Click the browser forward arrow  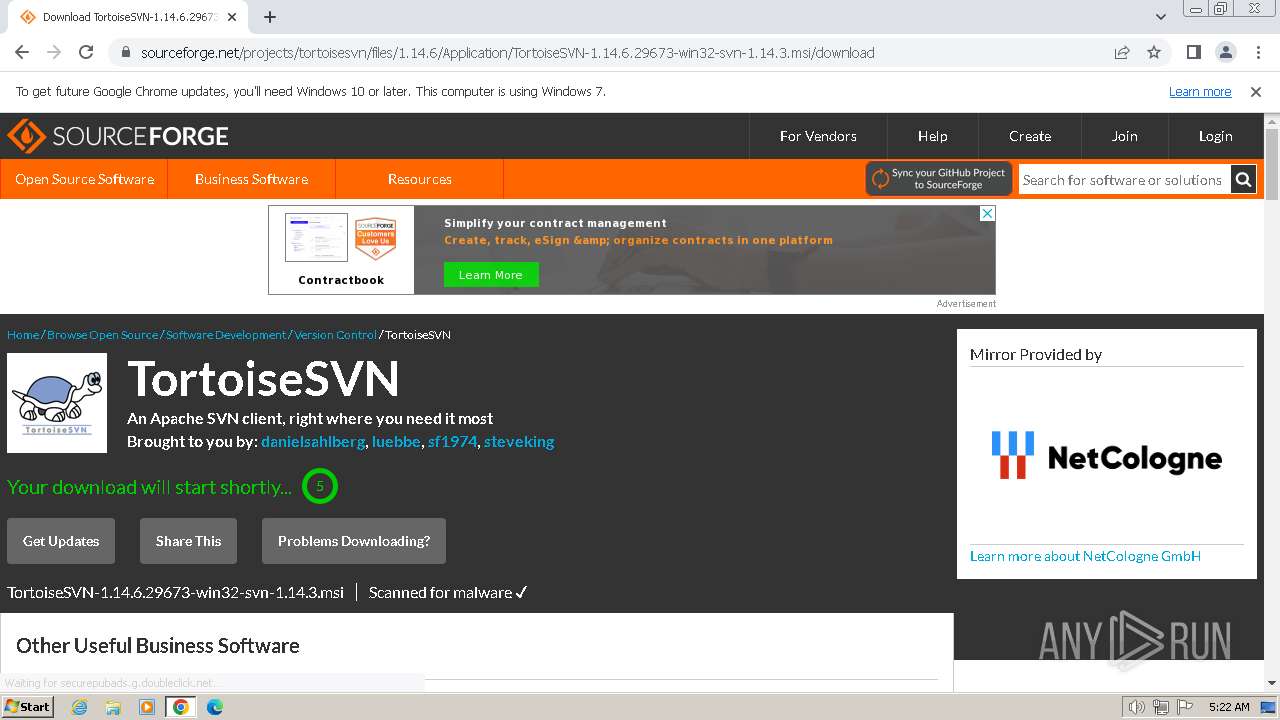tap(54, 53)
